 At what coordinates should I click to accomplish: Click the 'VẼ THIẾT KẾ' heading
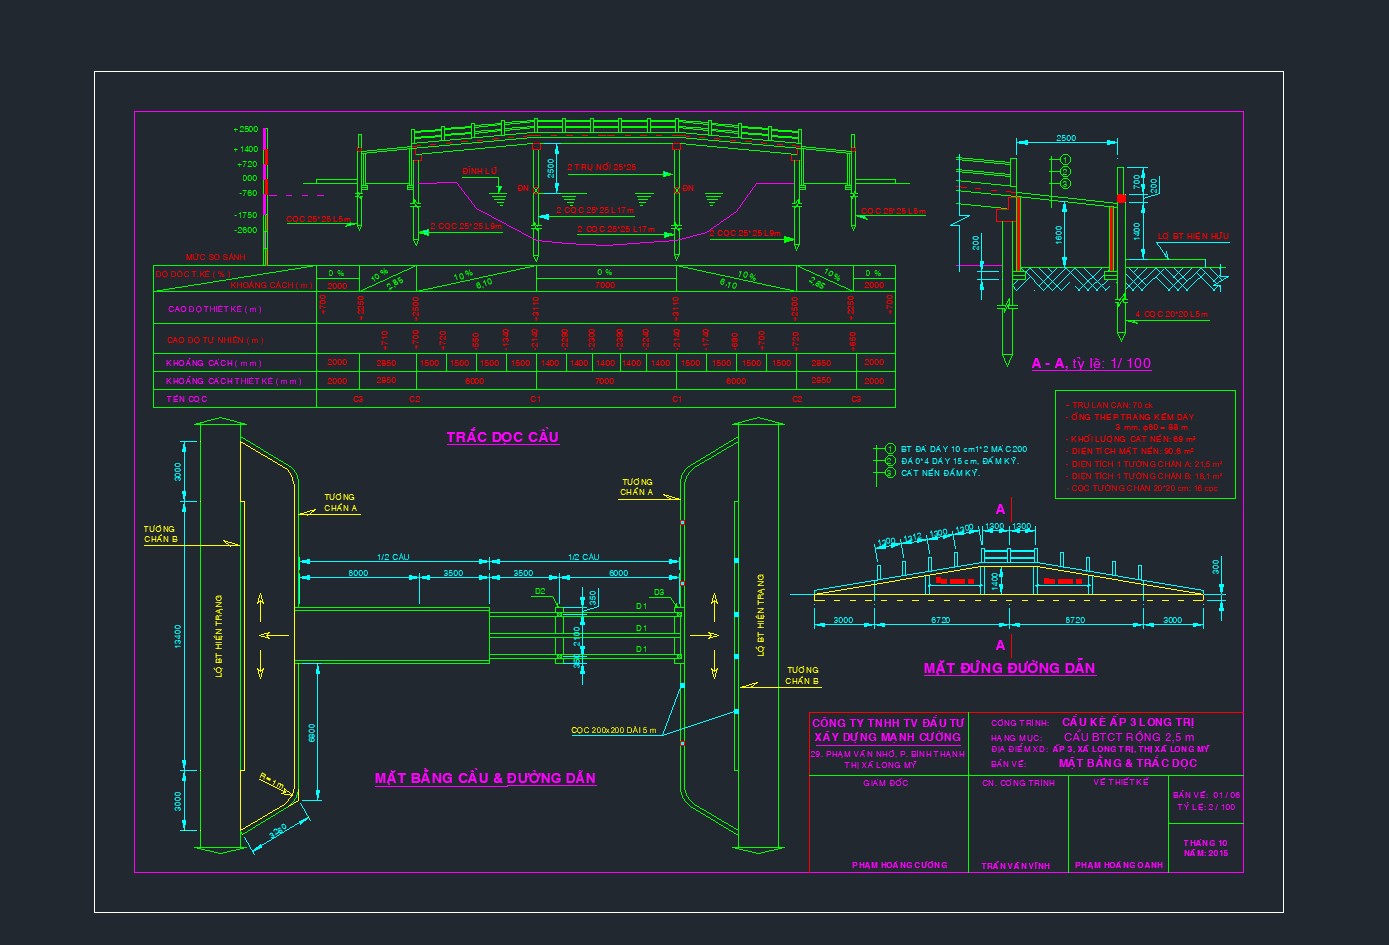point(1121,782)
